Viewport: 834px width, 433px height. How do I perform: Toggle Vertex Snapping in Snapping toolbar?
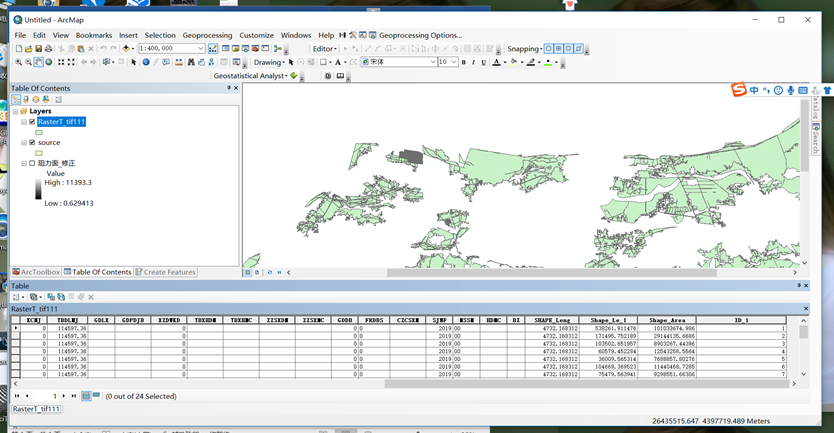tap(569, 48)
